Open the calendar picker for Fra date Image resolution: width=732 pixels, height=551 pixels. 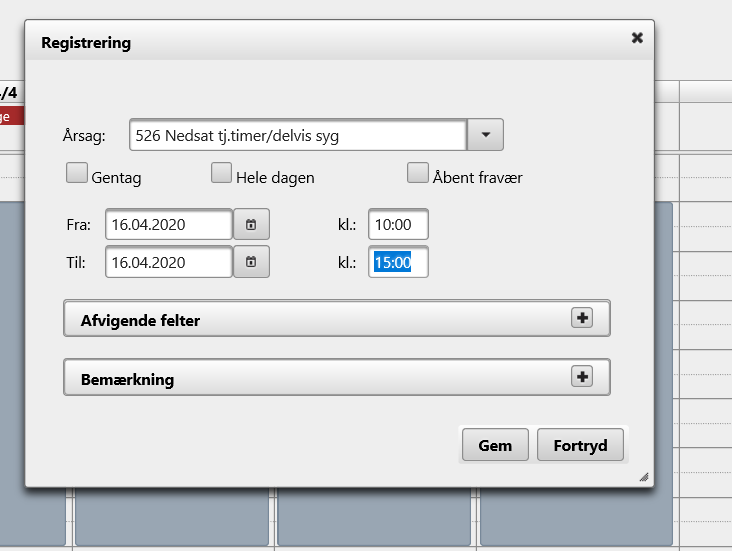point(251,224)
